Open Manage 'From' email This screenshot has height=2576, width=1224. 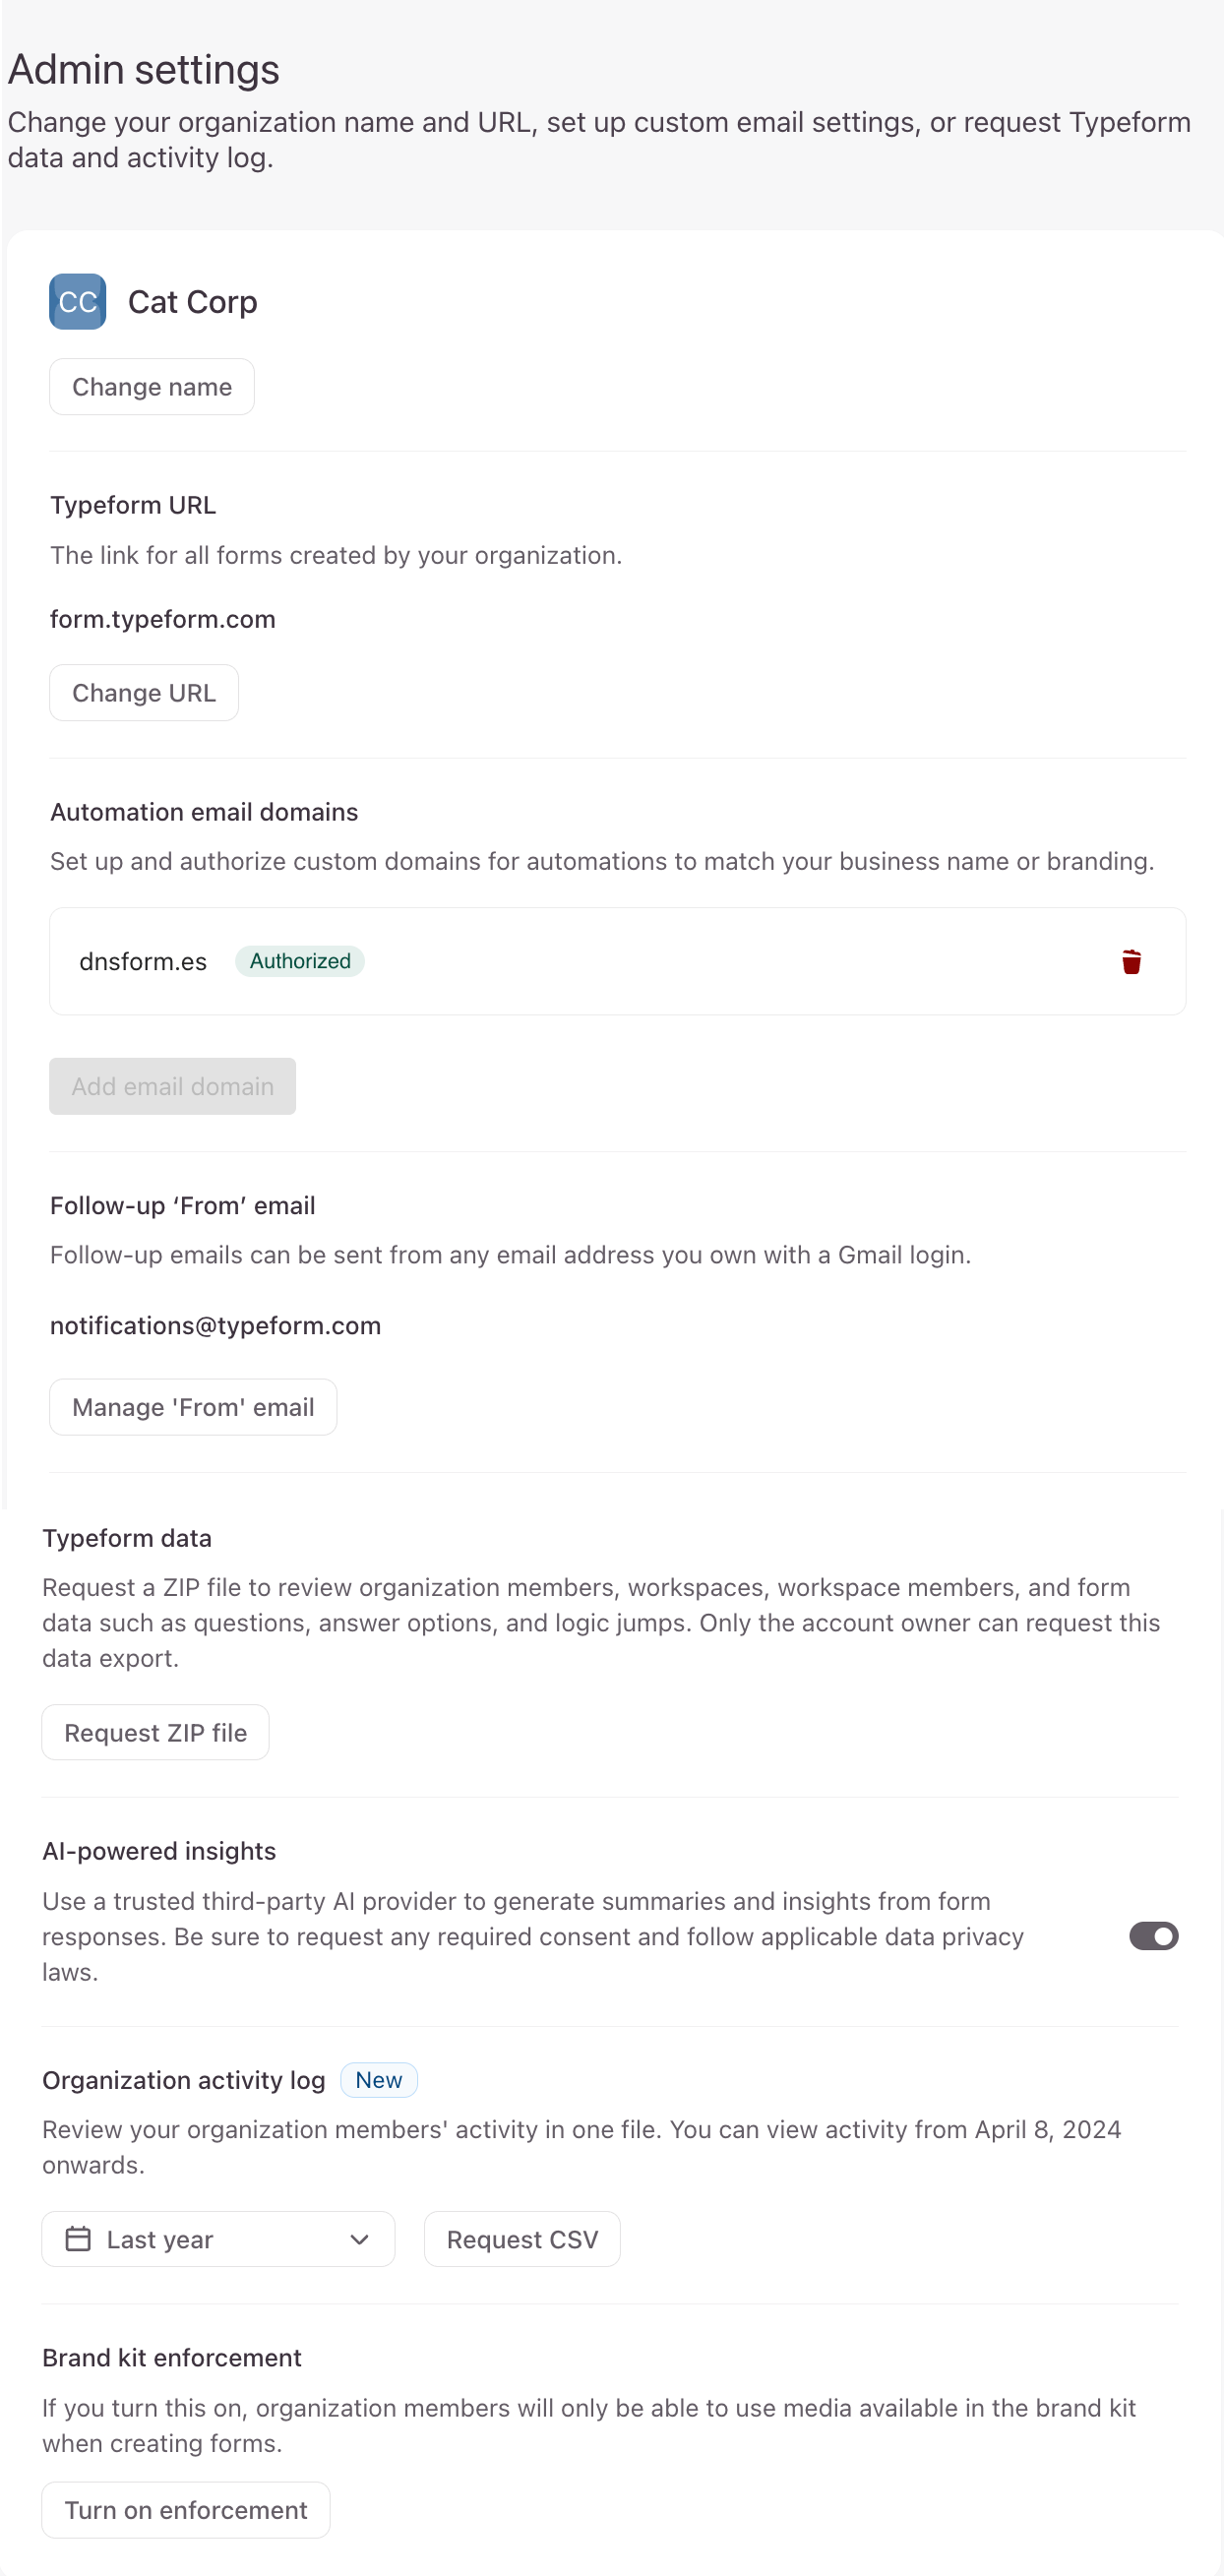coord(193,1407)
